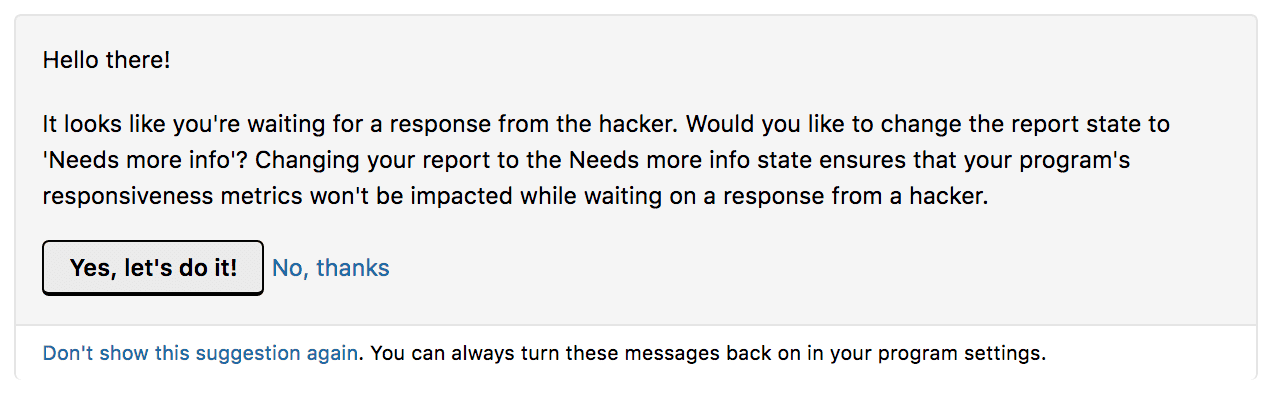Decline with the "No, thanks" link
1272x402 pixels.
pos(331,268)
